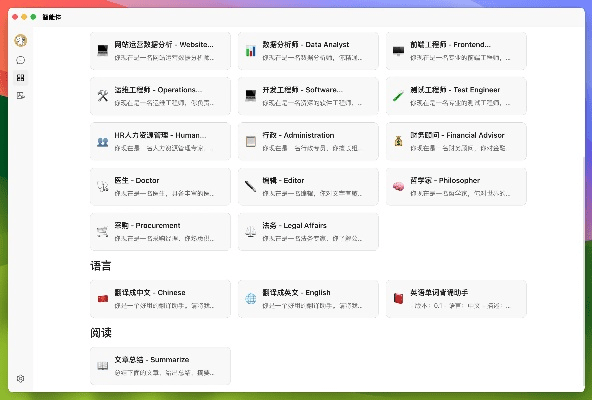The height and width of the screenshot is (400, 592).
Task: Click people icon of HR Human resources card
Action: click(103, 142)
